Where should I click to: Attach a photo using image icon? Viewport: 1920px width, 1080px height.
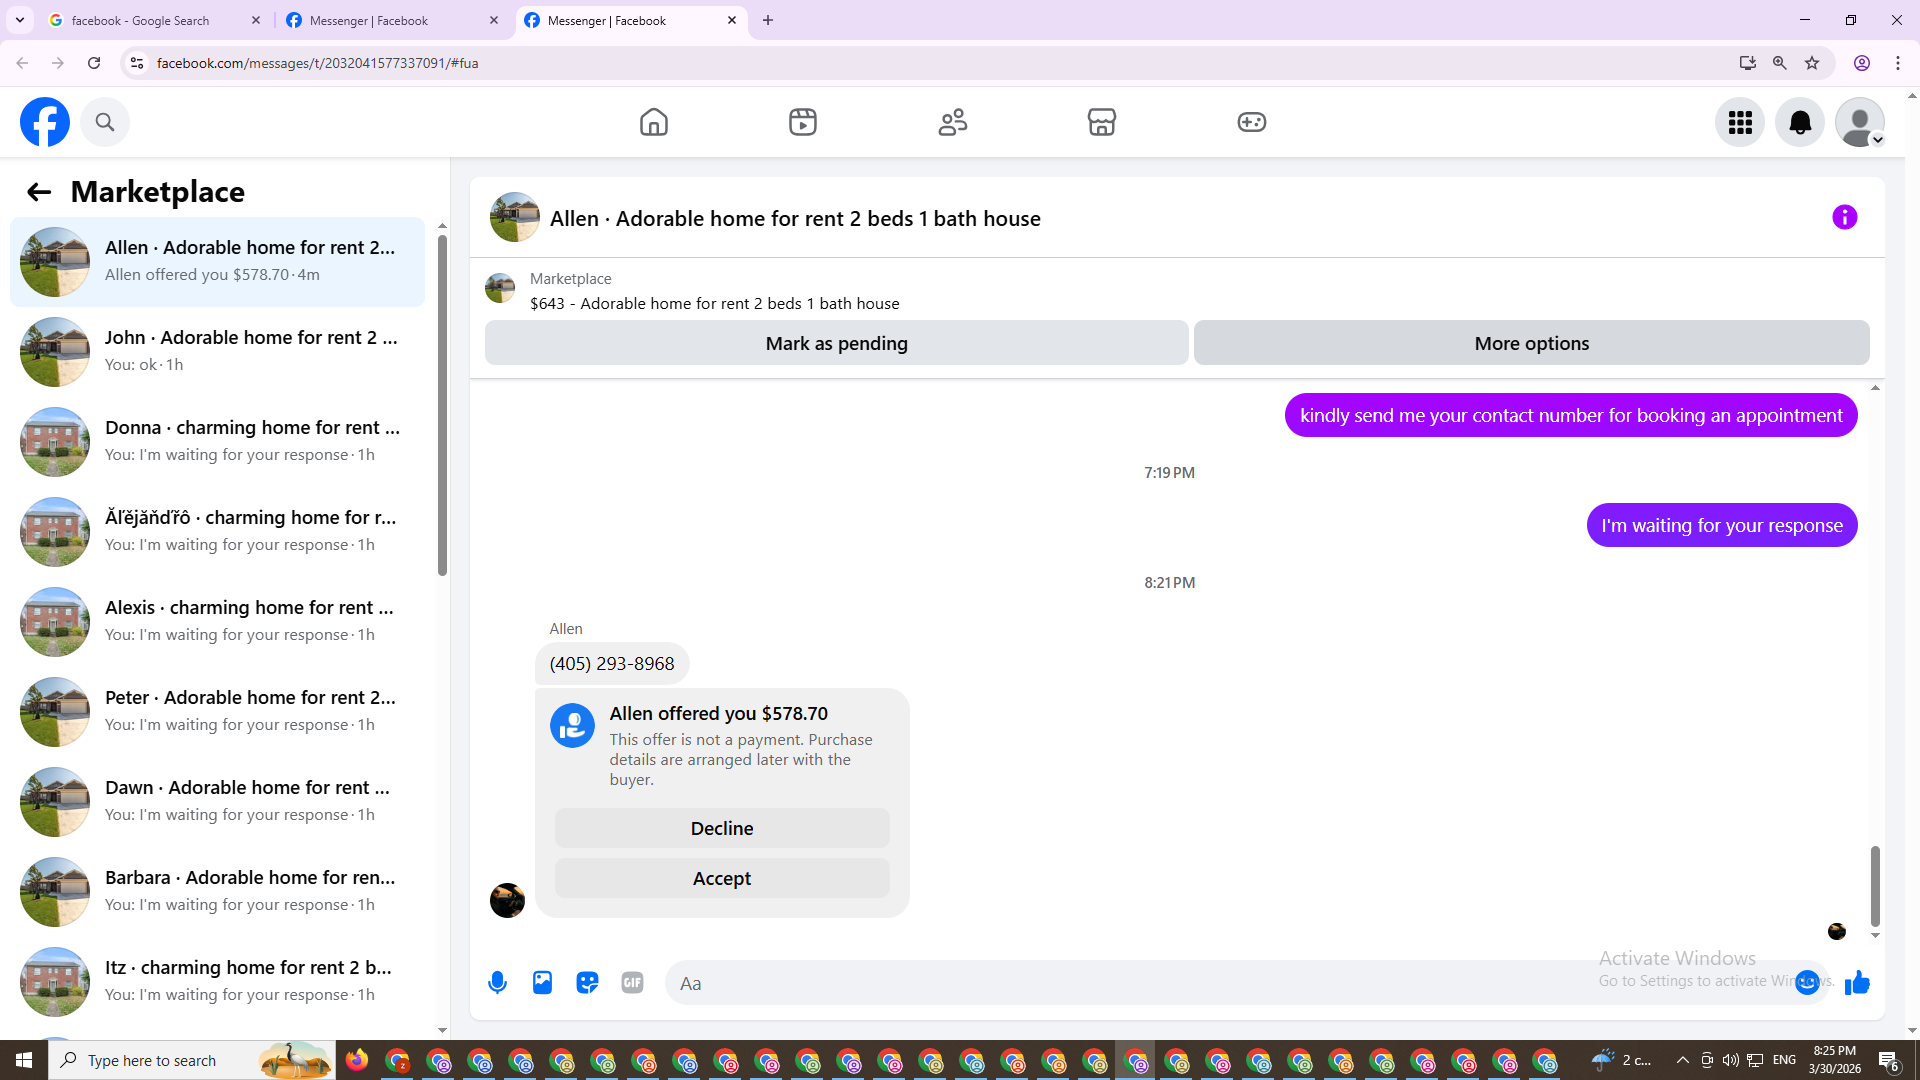point(542,983)
